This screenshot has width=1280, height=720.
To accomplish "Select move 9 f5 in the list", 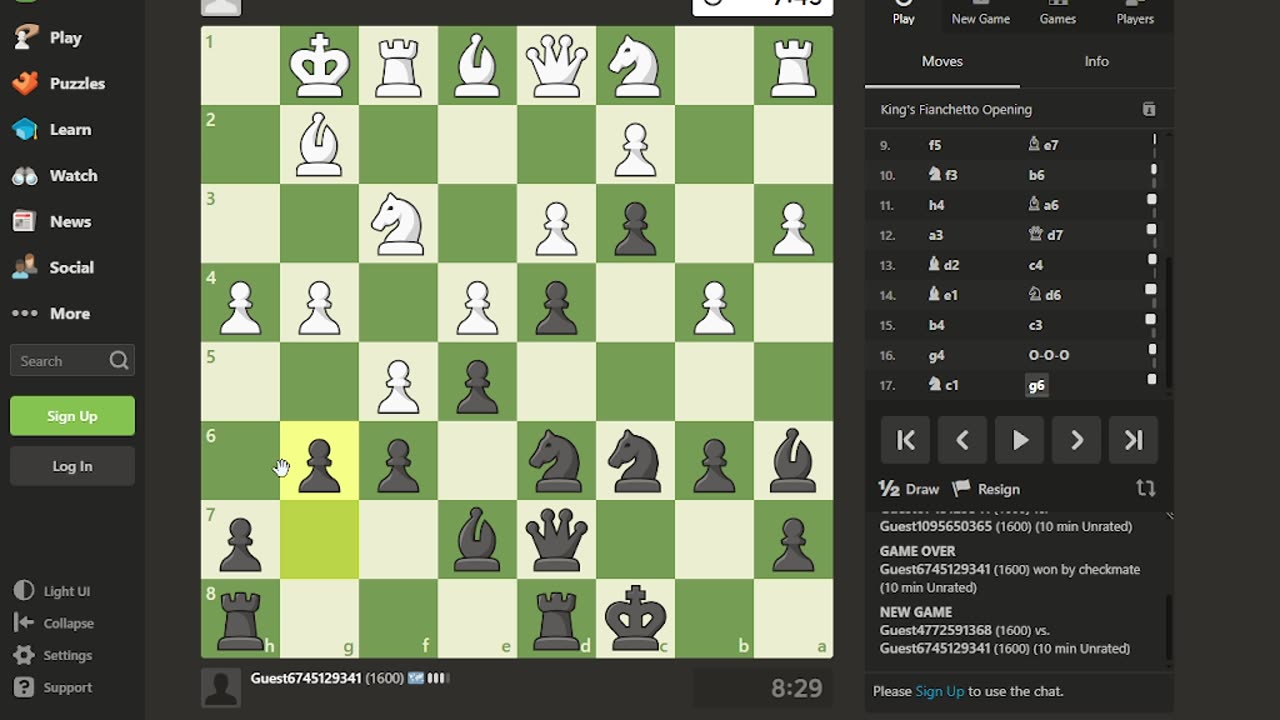I will tap(935, 145).
